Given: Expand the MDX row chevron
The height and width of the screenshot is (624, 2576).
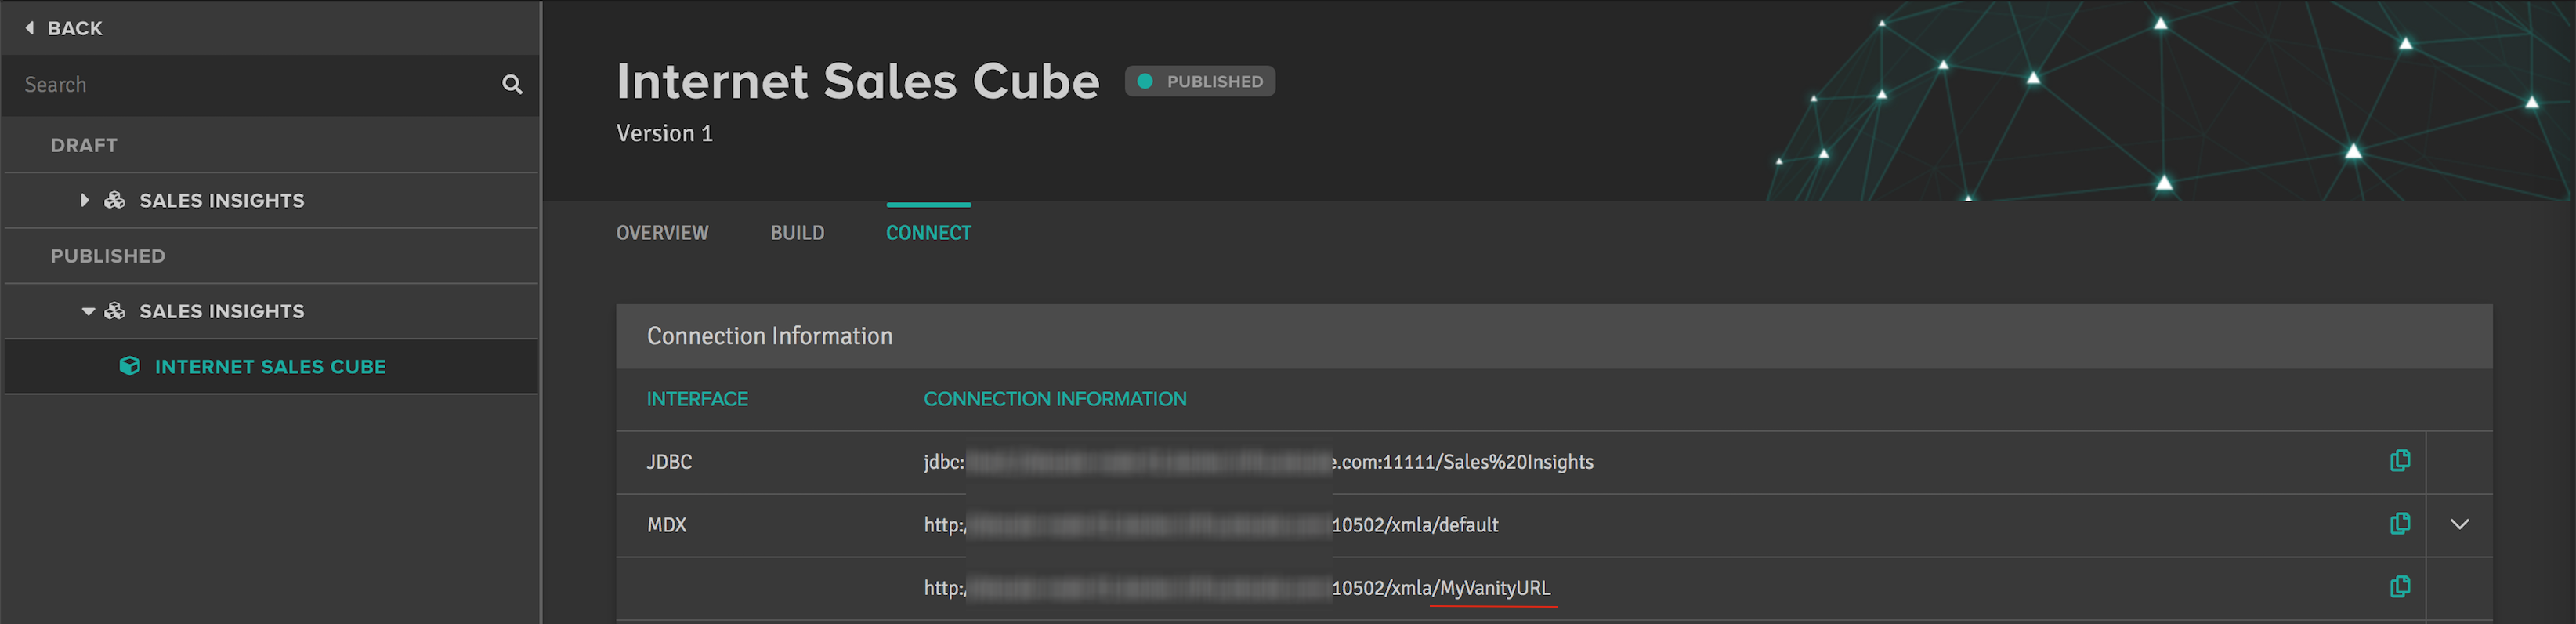Looking at the screenshot, I should [x=2459, y=524].
